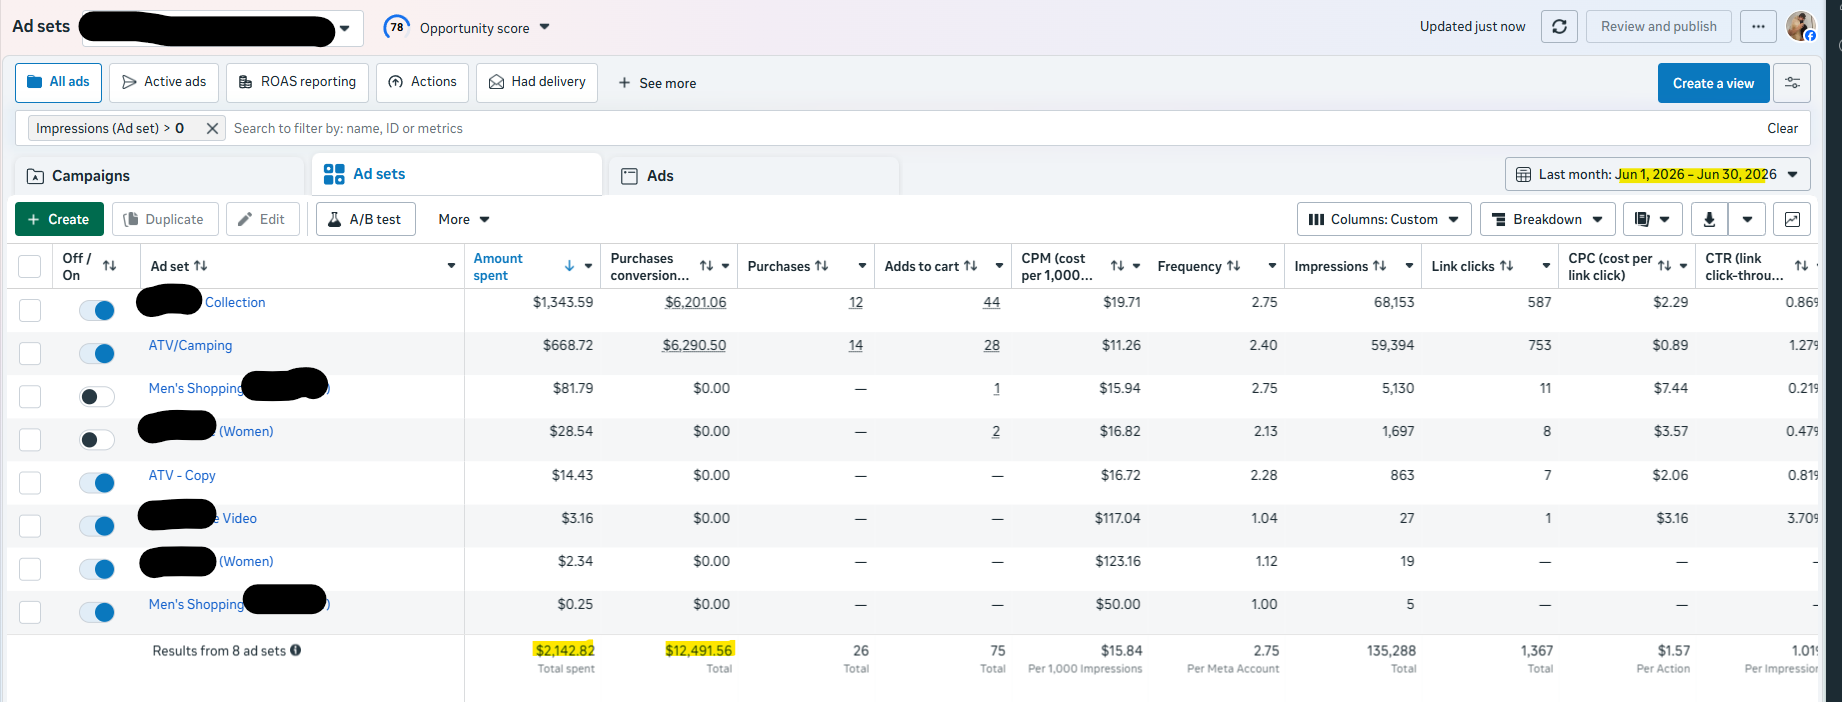Click results info icon in footer

click(x=296, y=650)
